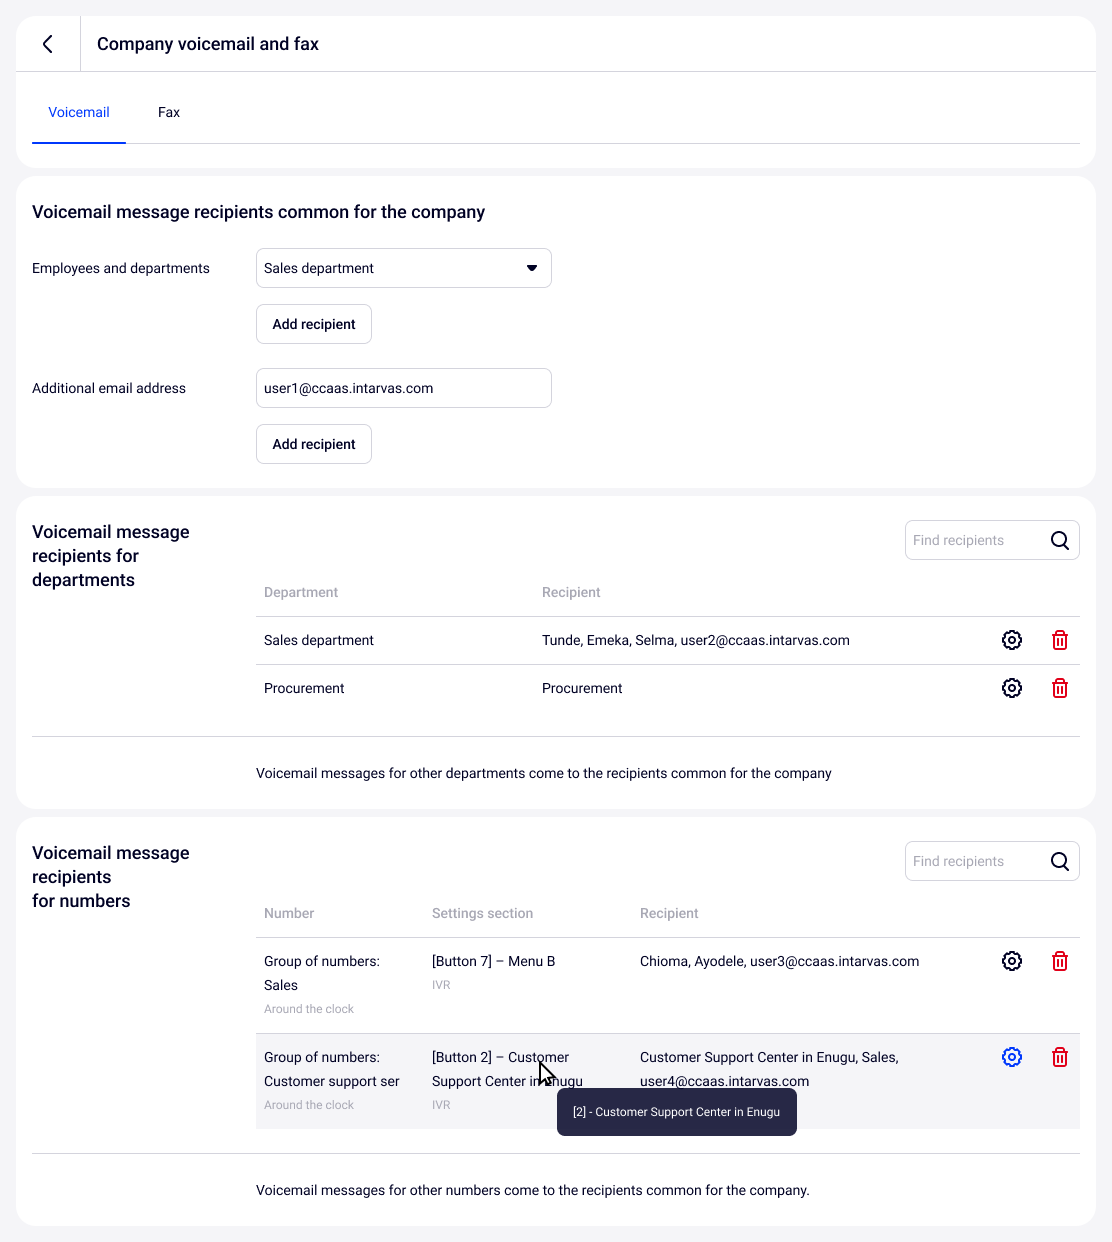Select the Button 2 Customer Support Center cell
Image resolution: width=1112 pixels, height=1242 pixels.
[500, 1069]
